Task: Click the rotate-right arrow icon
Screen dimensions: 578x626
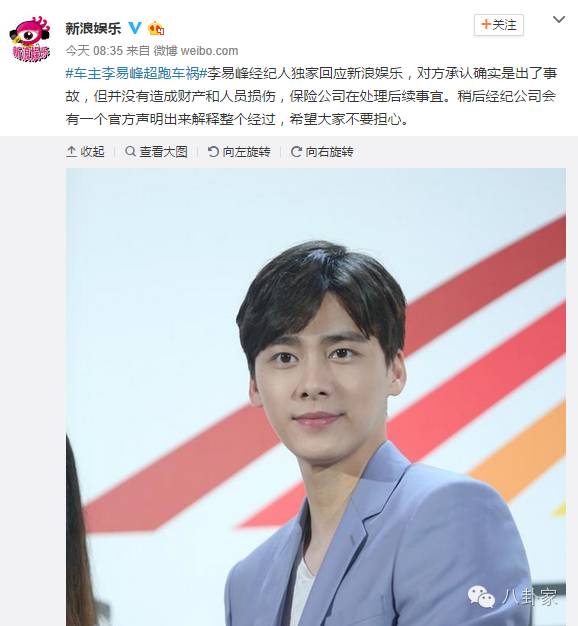Action: click(296, 151)
